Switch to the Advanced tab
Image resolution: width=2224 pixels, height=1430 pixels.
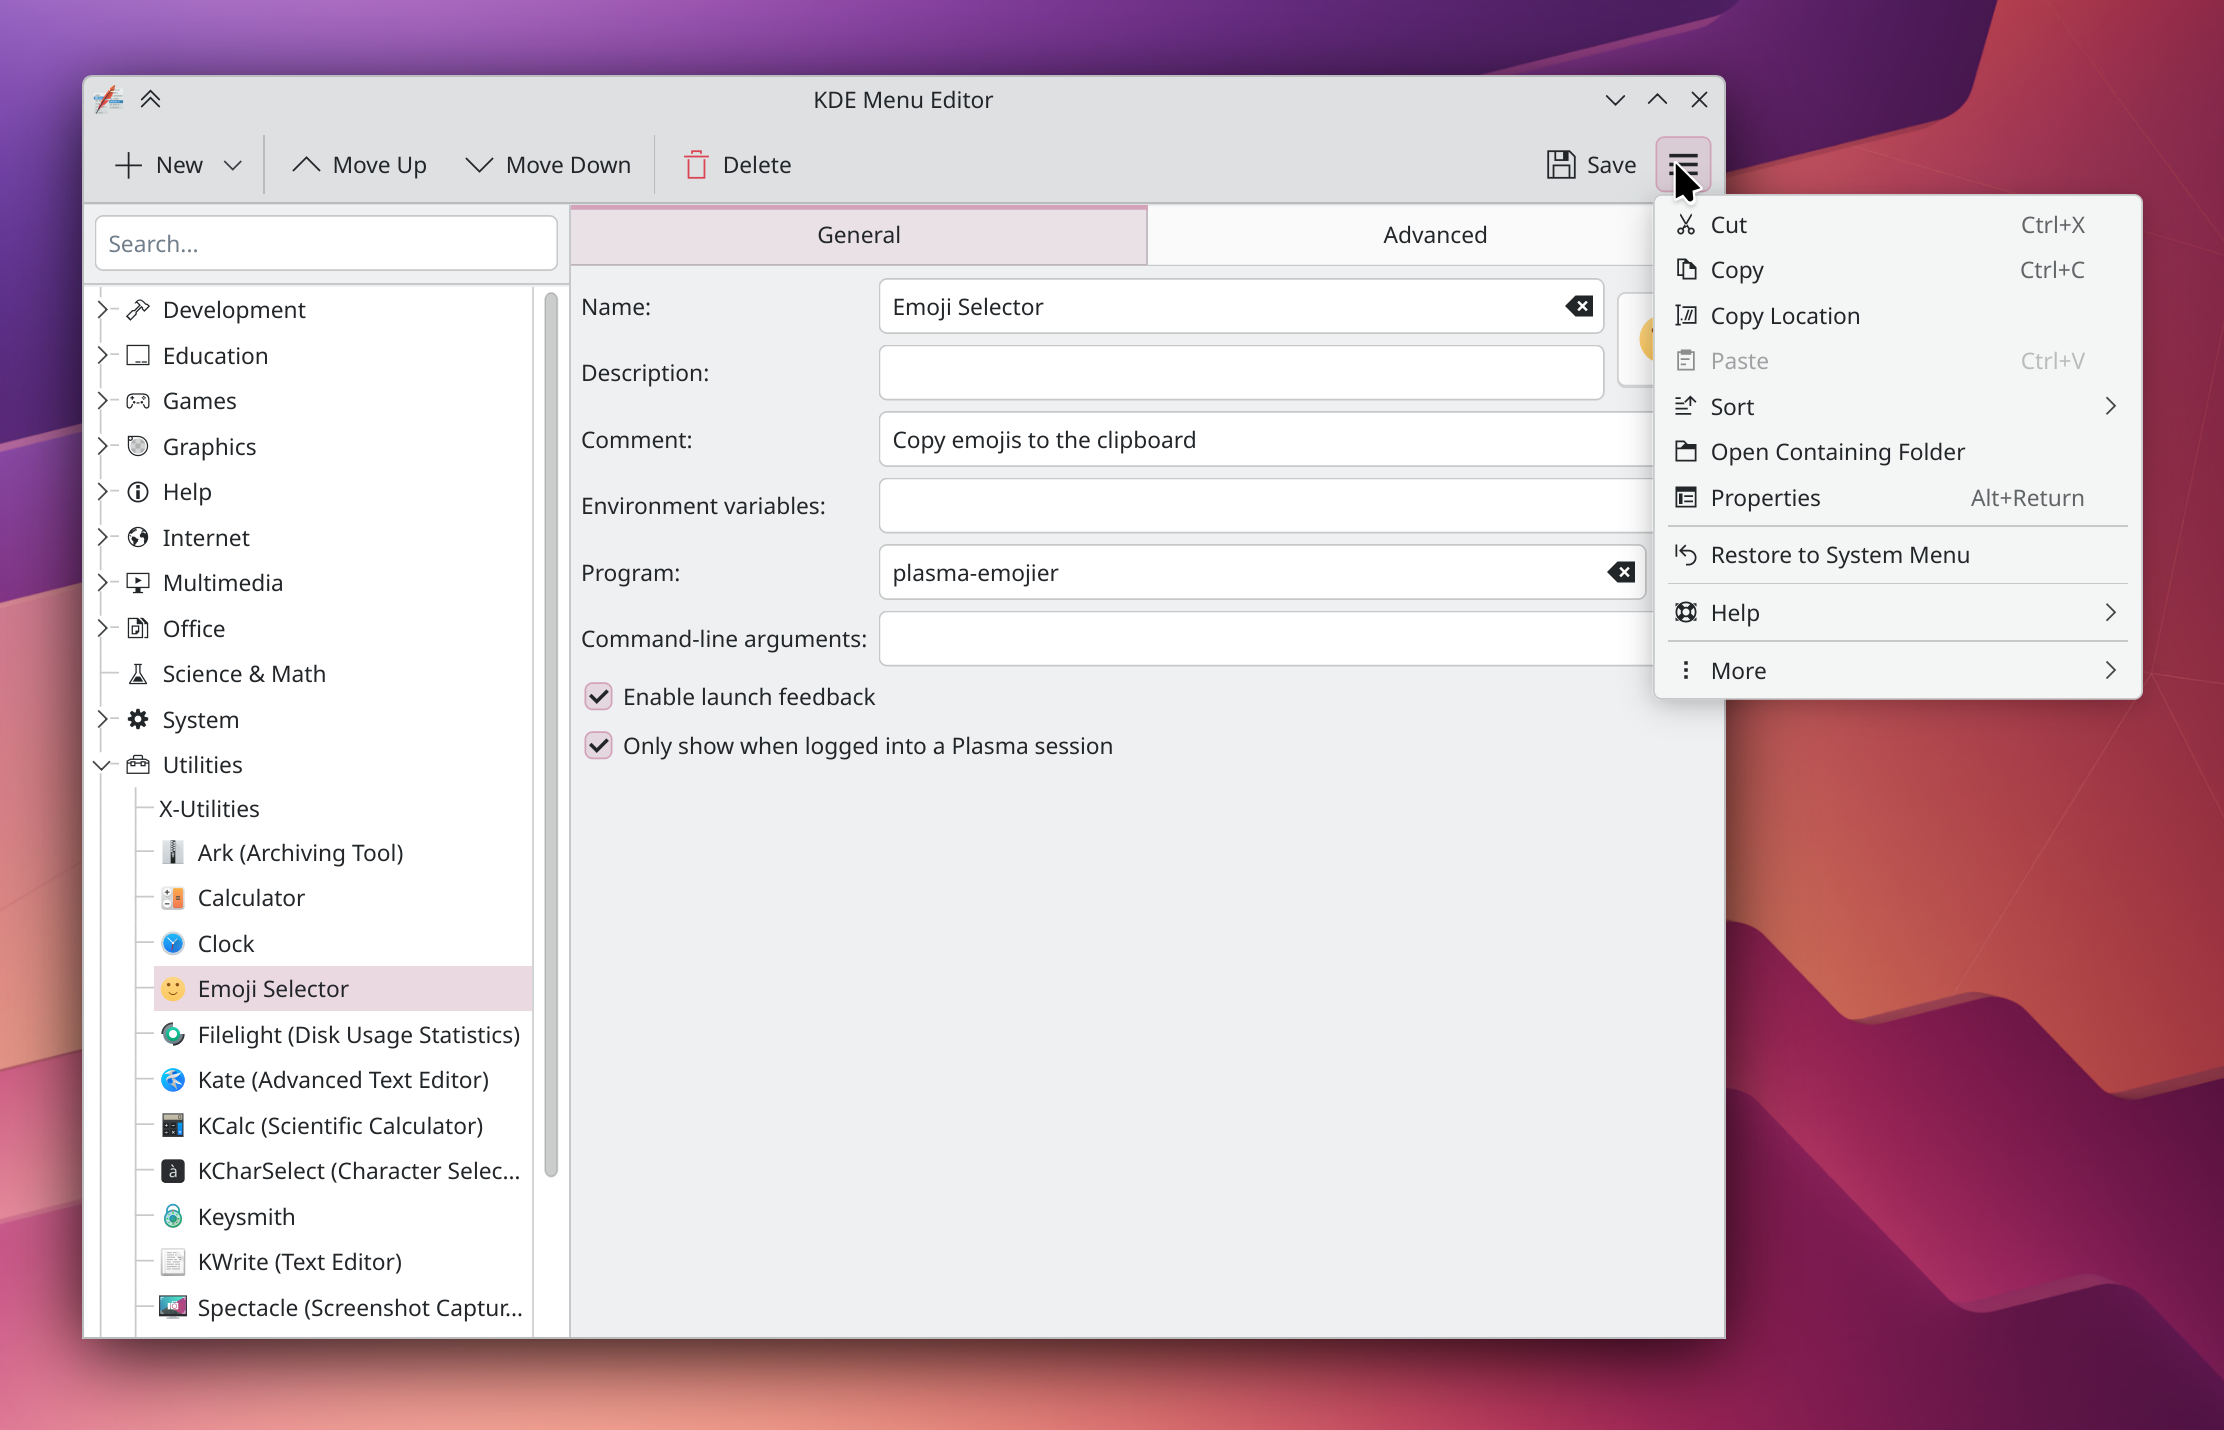[x=1435, y=235]
